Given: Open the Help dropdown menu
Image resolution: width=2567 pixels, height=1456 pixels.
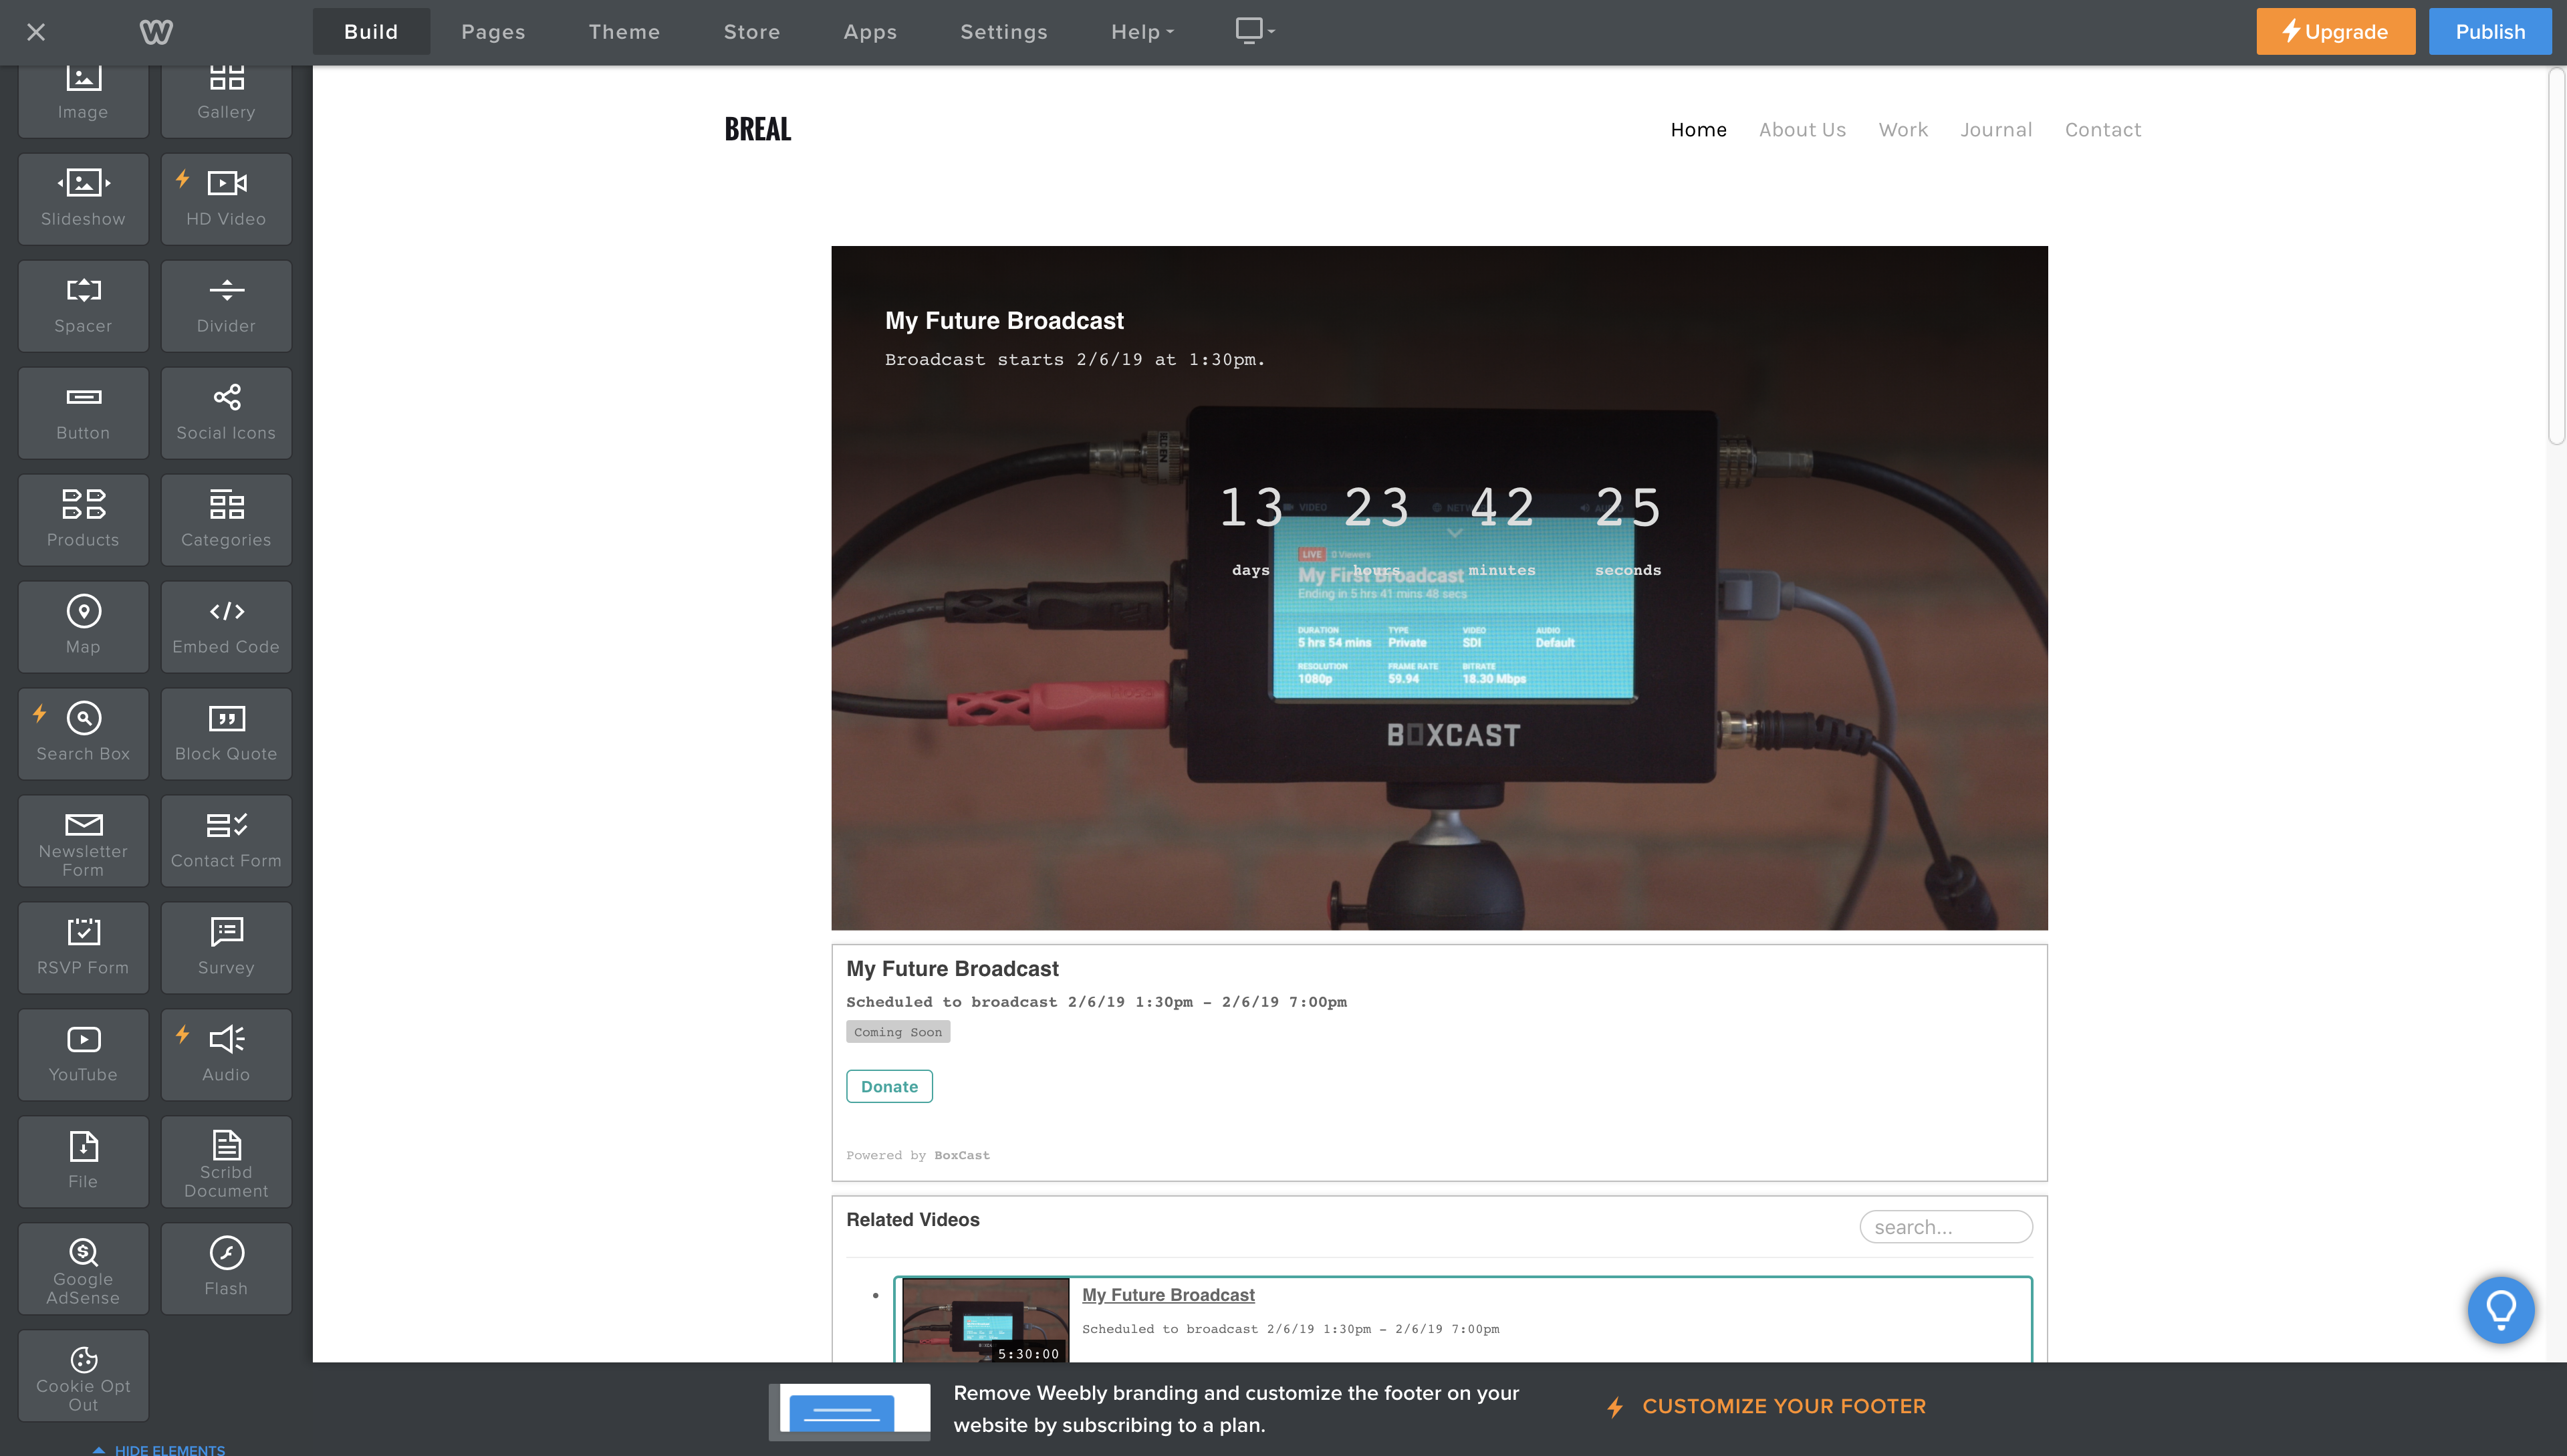Looking at the screenshot, I should click(1142, 32).
